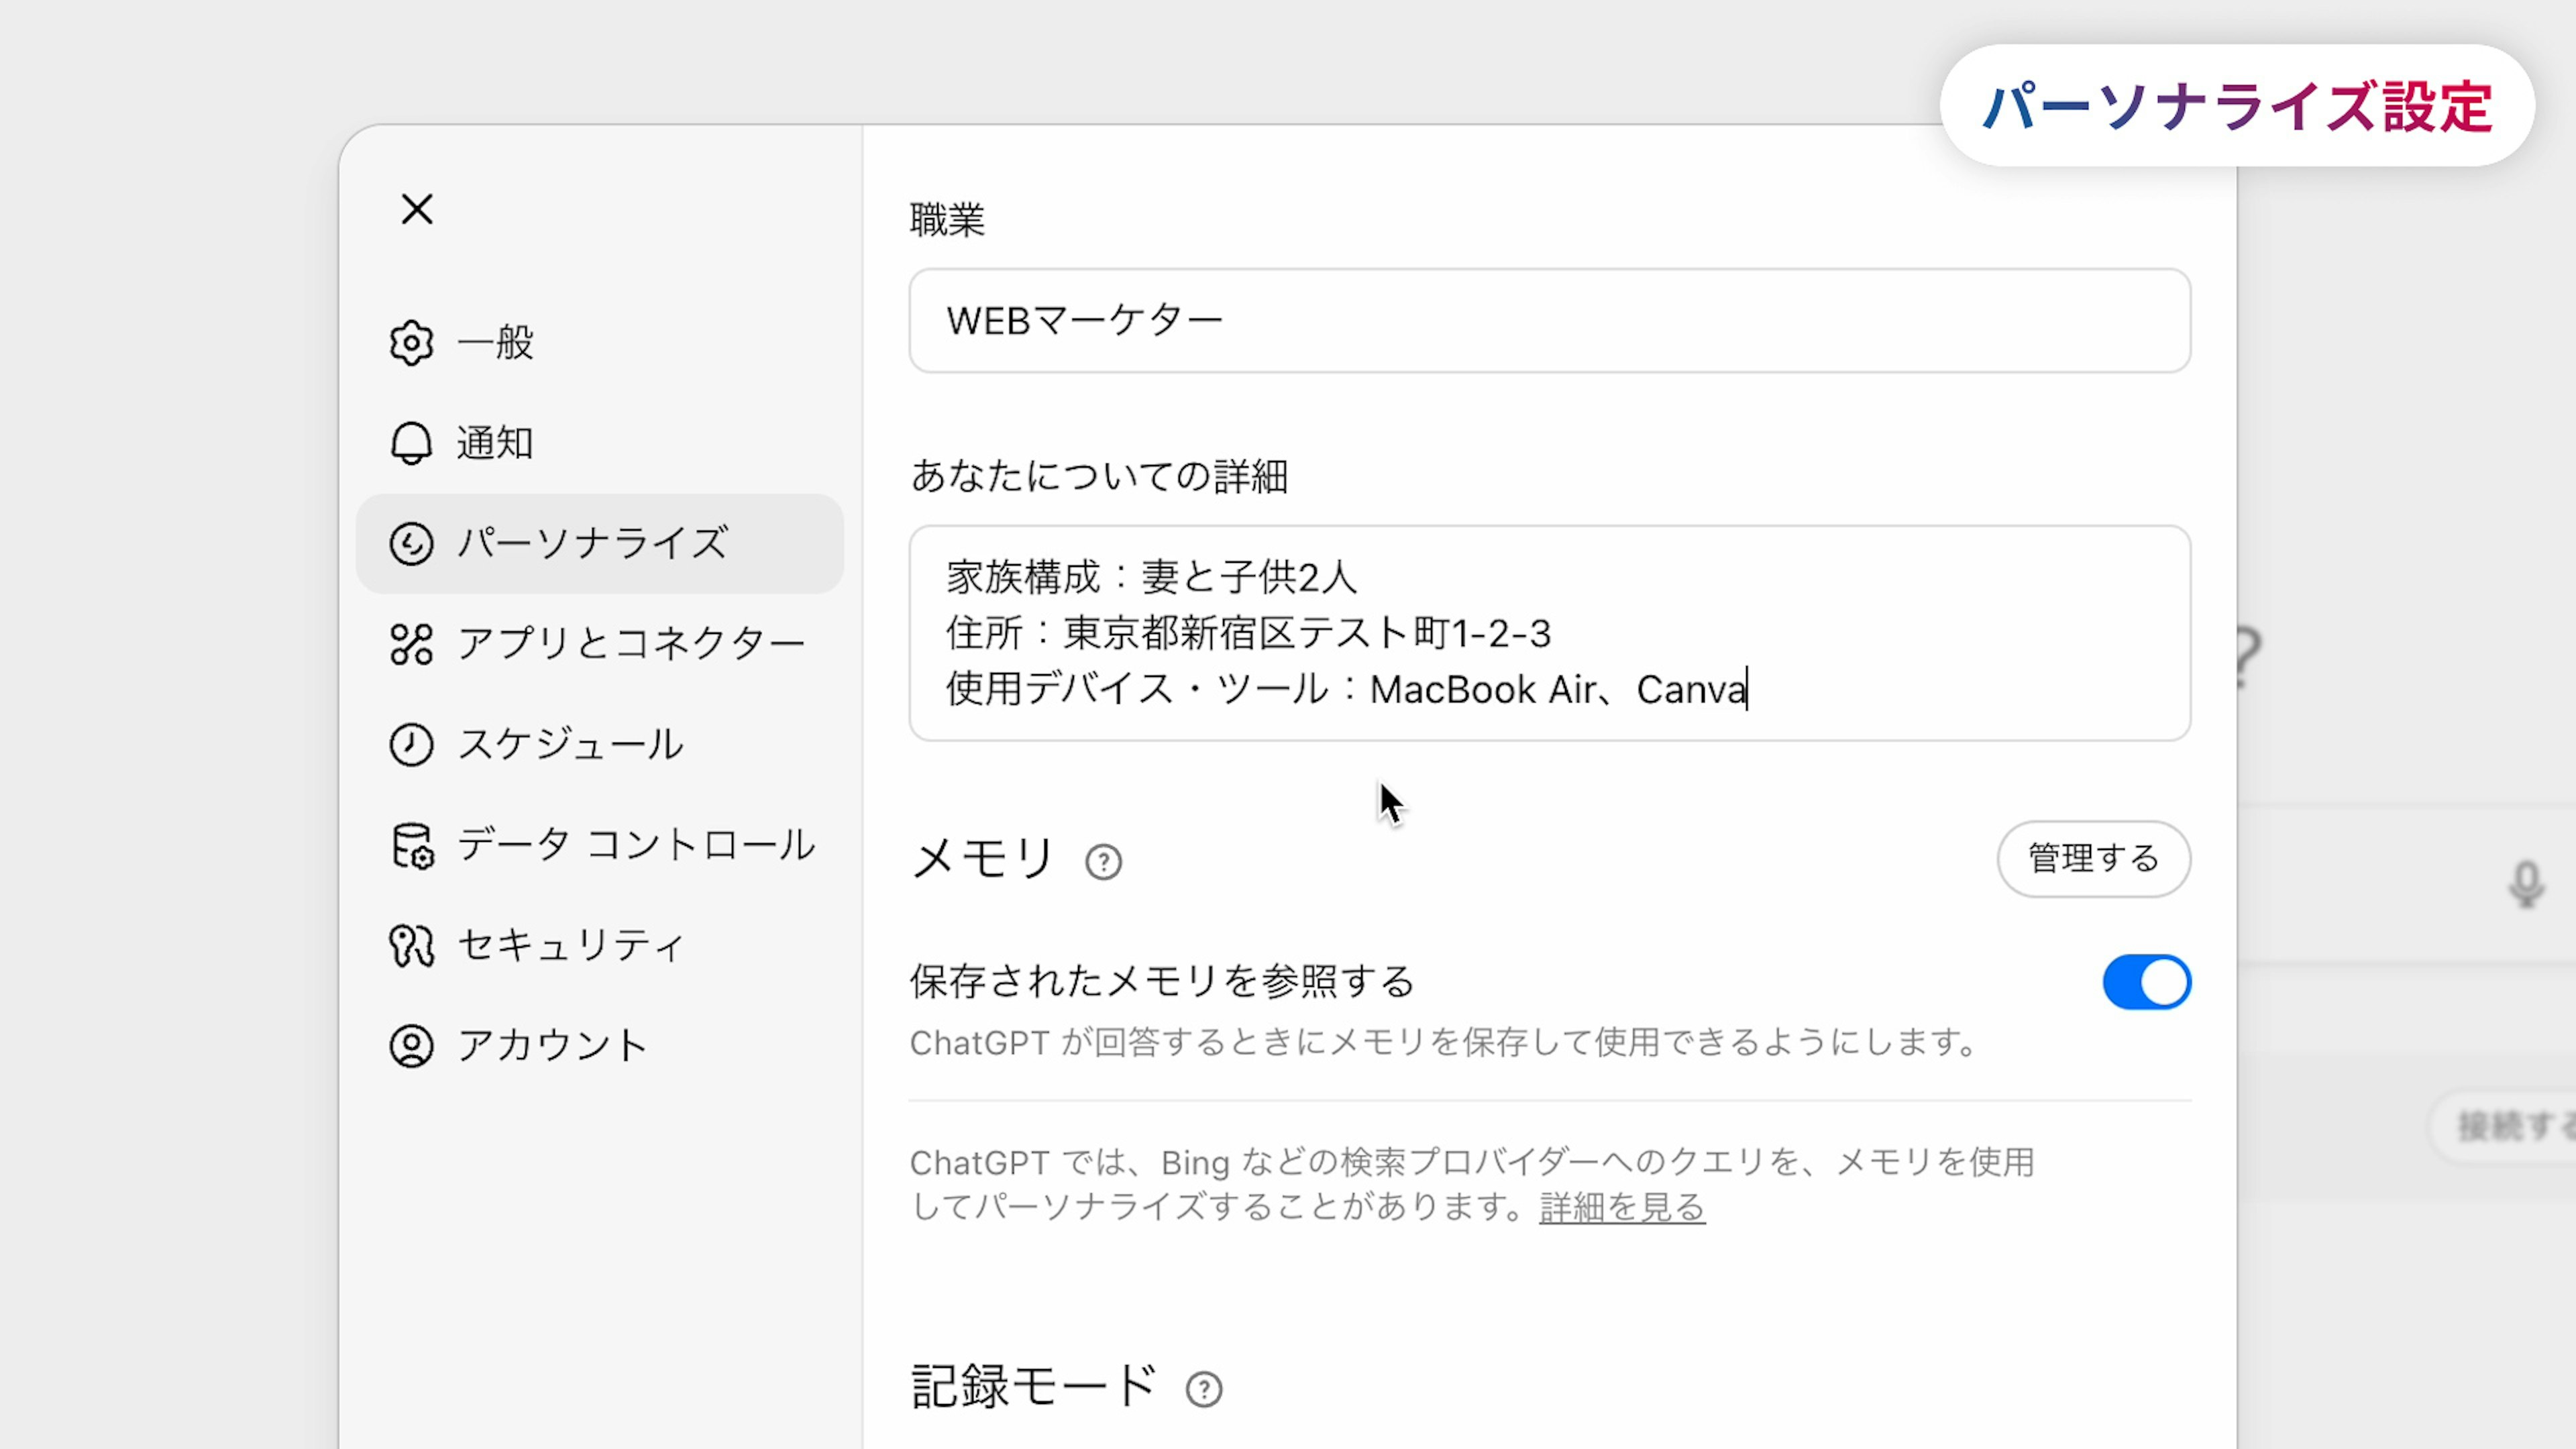The height and width of the screenshot is (1449, 2576).
Task: Click the help icon beside メモリ
Action: pos(1103,862)
